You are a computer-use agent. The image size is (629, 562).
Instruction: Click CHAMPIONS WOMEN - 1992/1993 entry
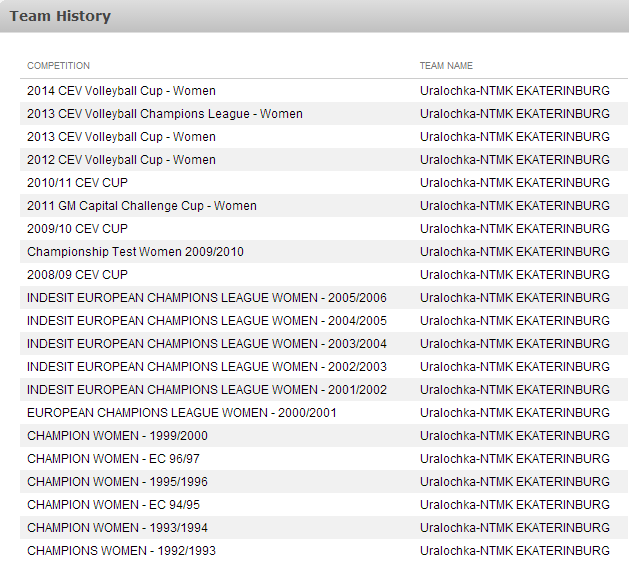pyautogui.click(x=121, y=551)
